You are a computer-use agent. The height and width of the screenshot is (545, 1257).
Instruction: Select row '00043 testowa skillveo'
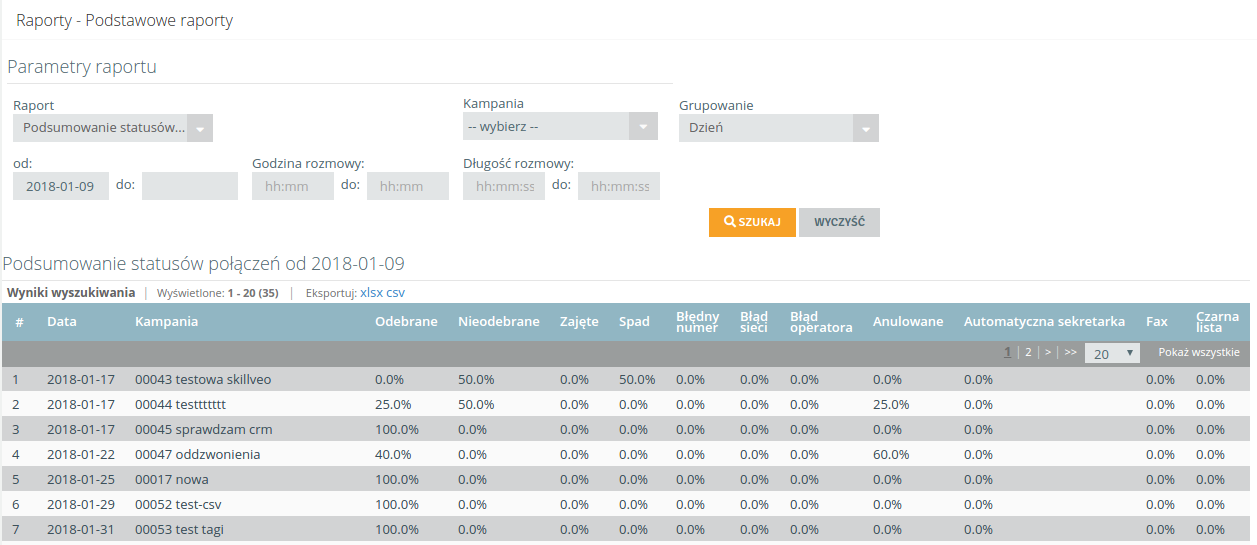(x=626, y=380)
